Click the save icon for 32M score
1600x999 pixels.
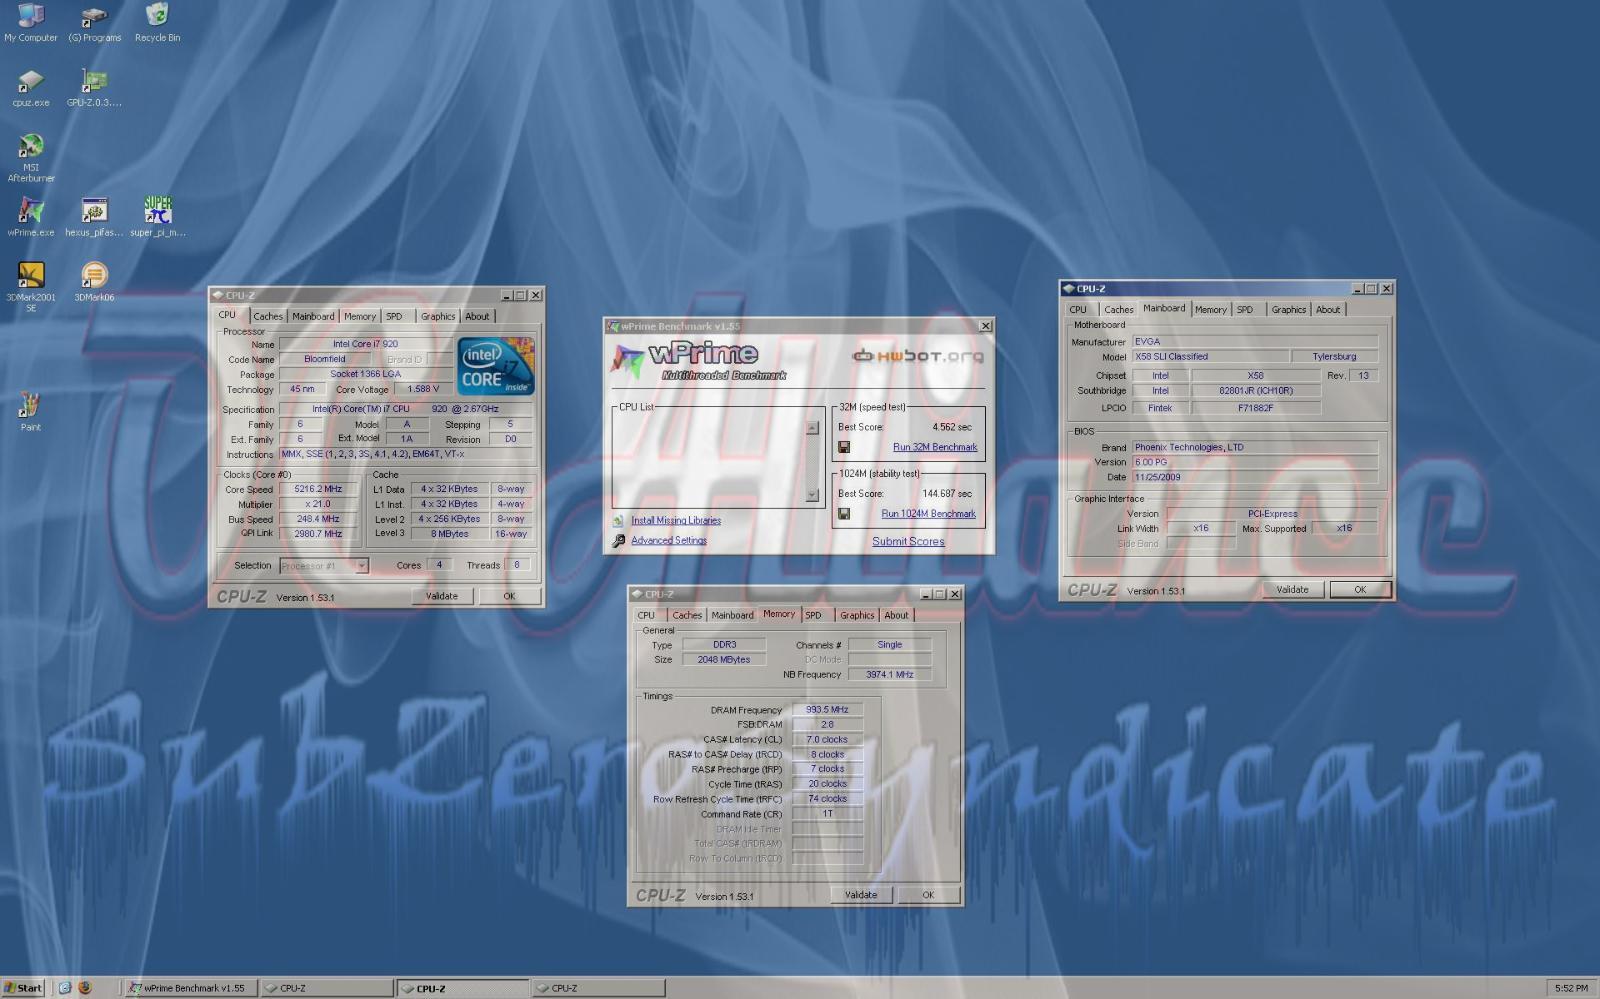844,447
